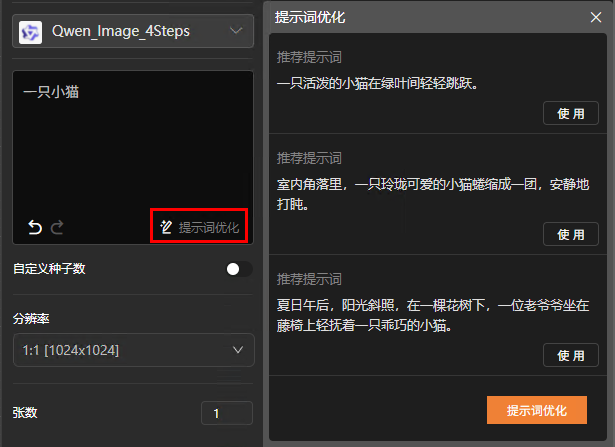Apply the 夏日午后 prompt with 使用

pyautogui.click(x=570, y=355)
